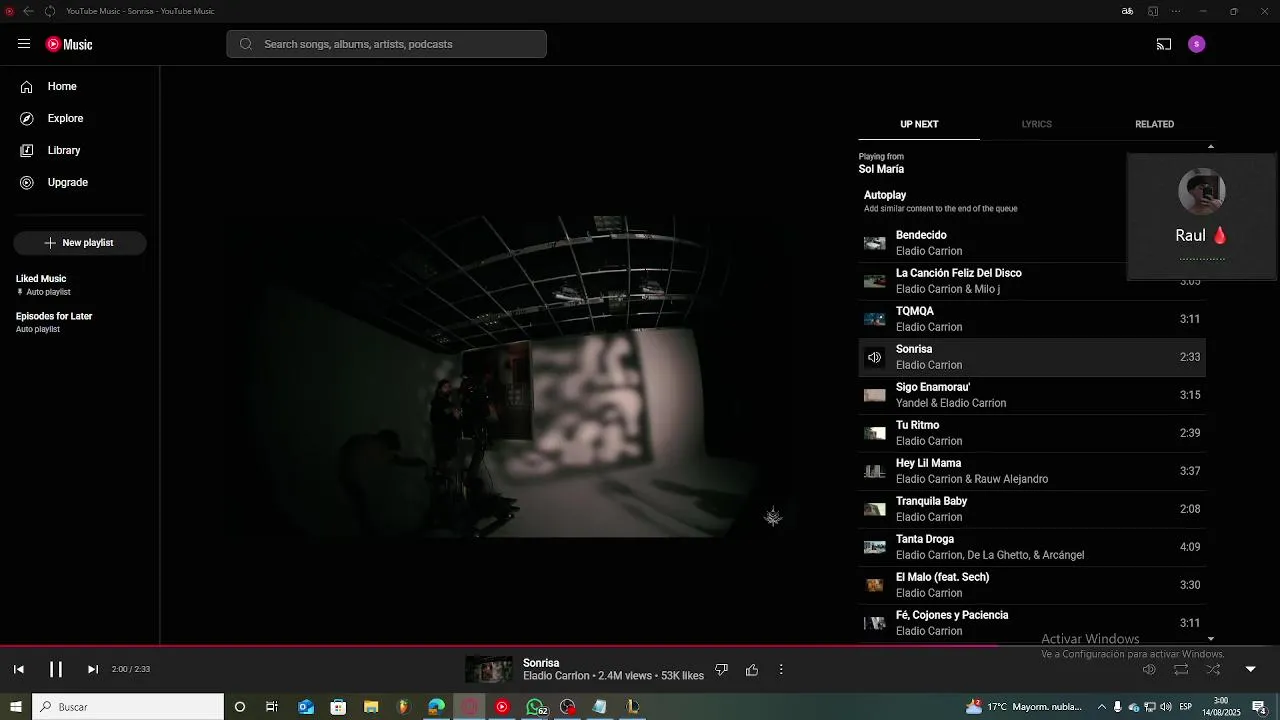
Task: Click the Sonrisa thumbnail in player bar
Action: coord(489,670)
